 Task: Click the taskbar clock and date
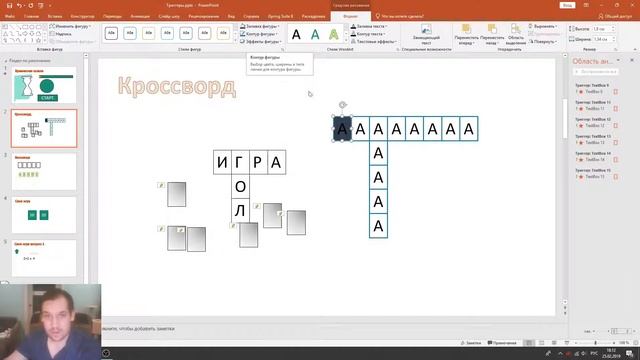[611, 353]
